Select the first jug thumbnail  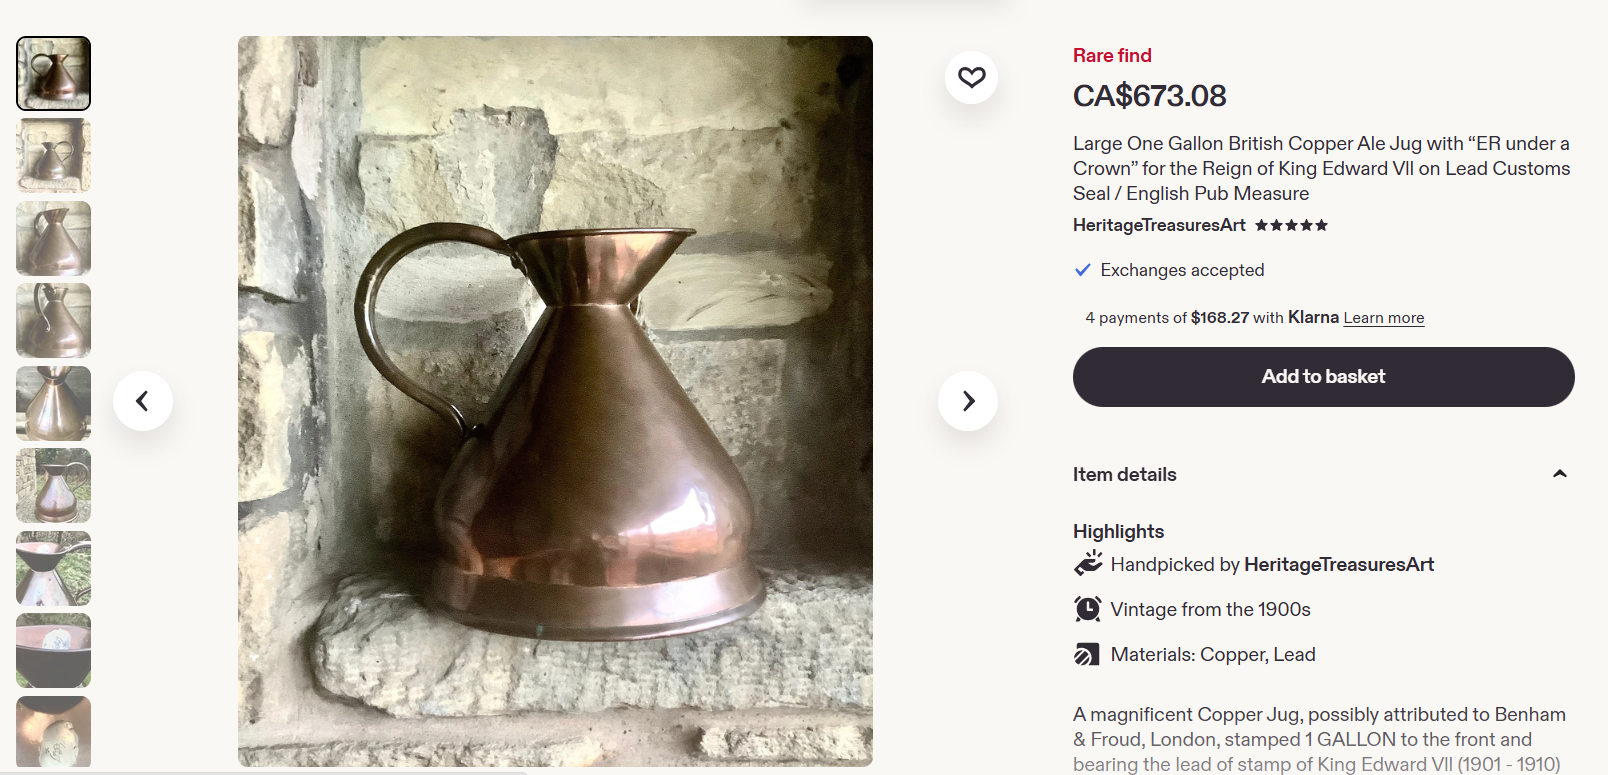tap(54, 74)
